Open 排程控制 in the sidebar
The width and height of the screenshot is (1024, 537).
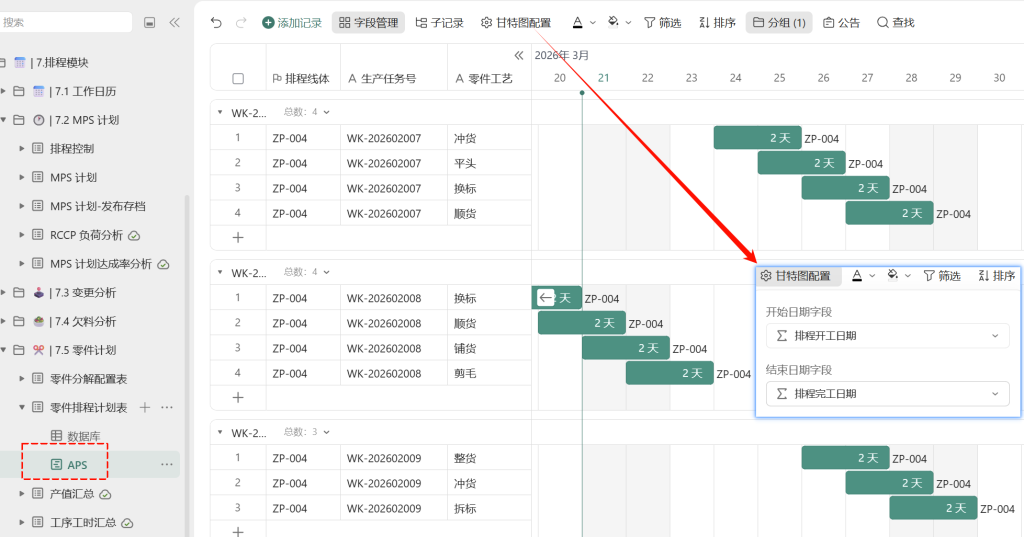point(72,149)
